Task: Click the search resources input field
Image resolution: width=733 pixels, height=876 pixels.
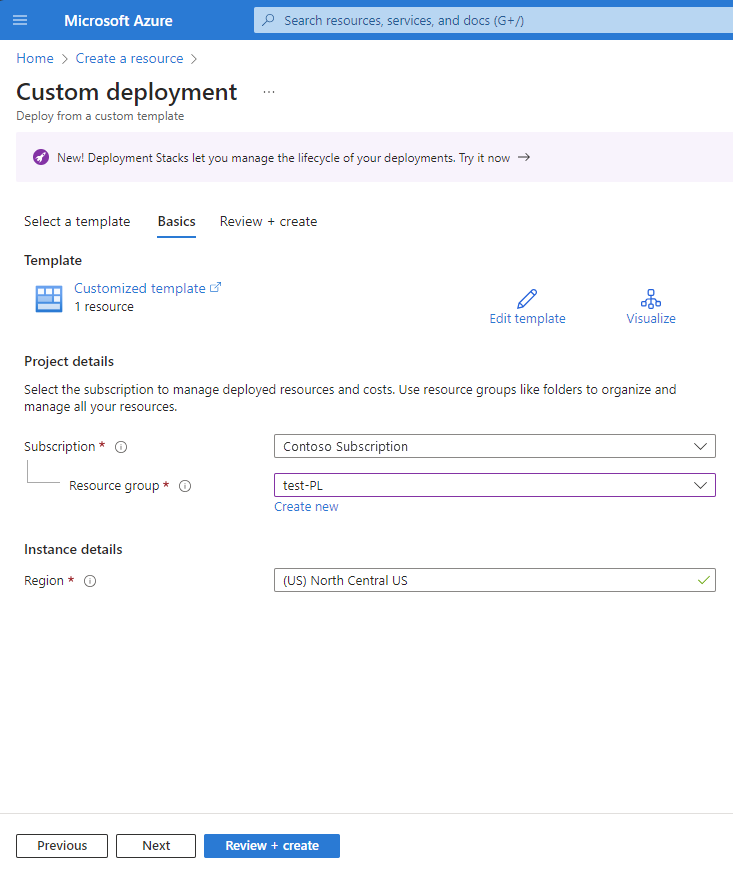Action: [x=490, y=20]
